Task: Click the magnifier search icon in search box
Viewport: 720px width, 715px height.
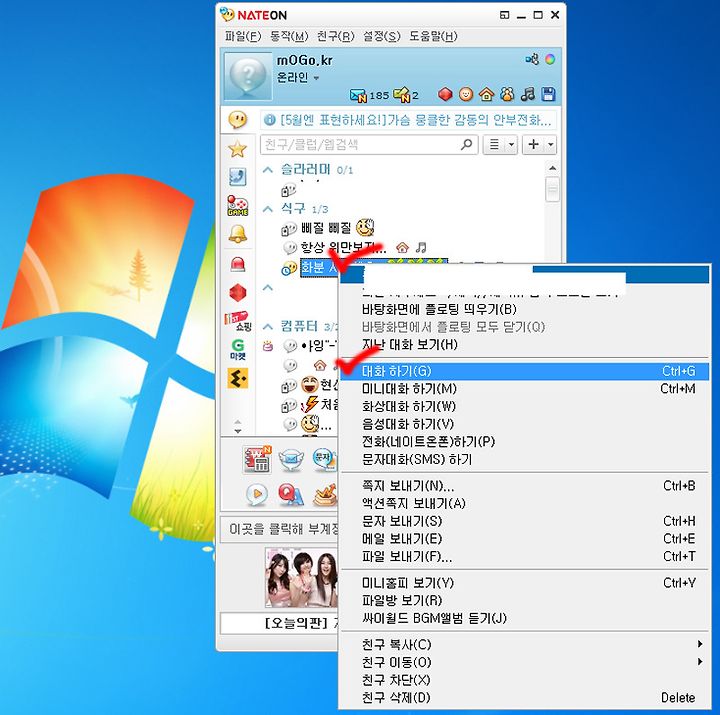Action: (466, 145)
